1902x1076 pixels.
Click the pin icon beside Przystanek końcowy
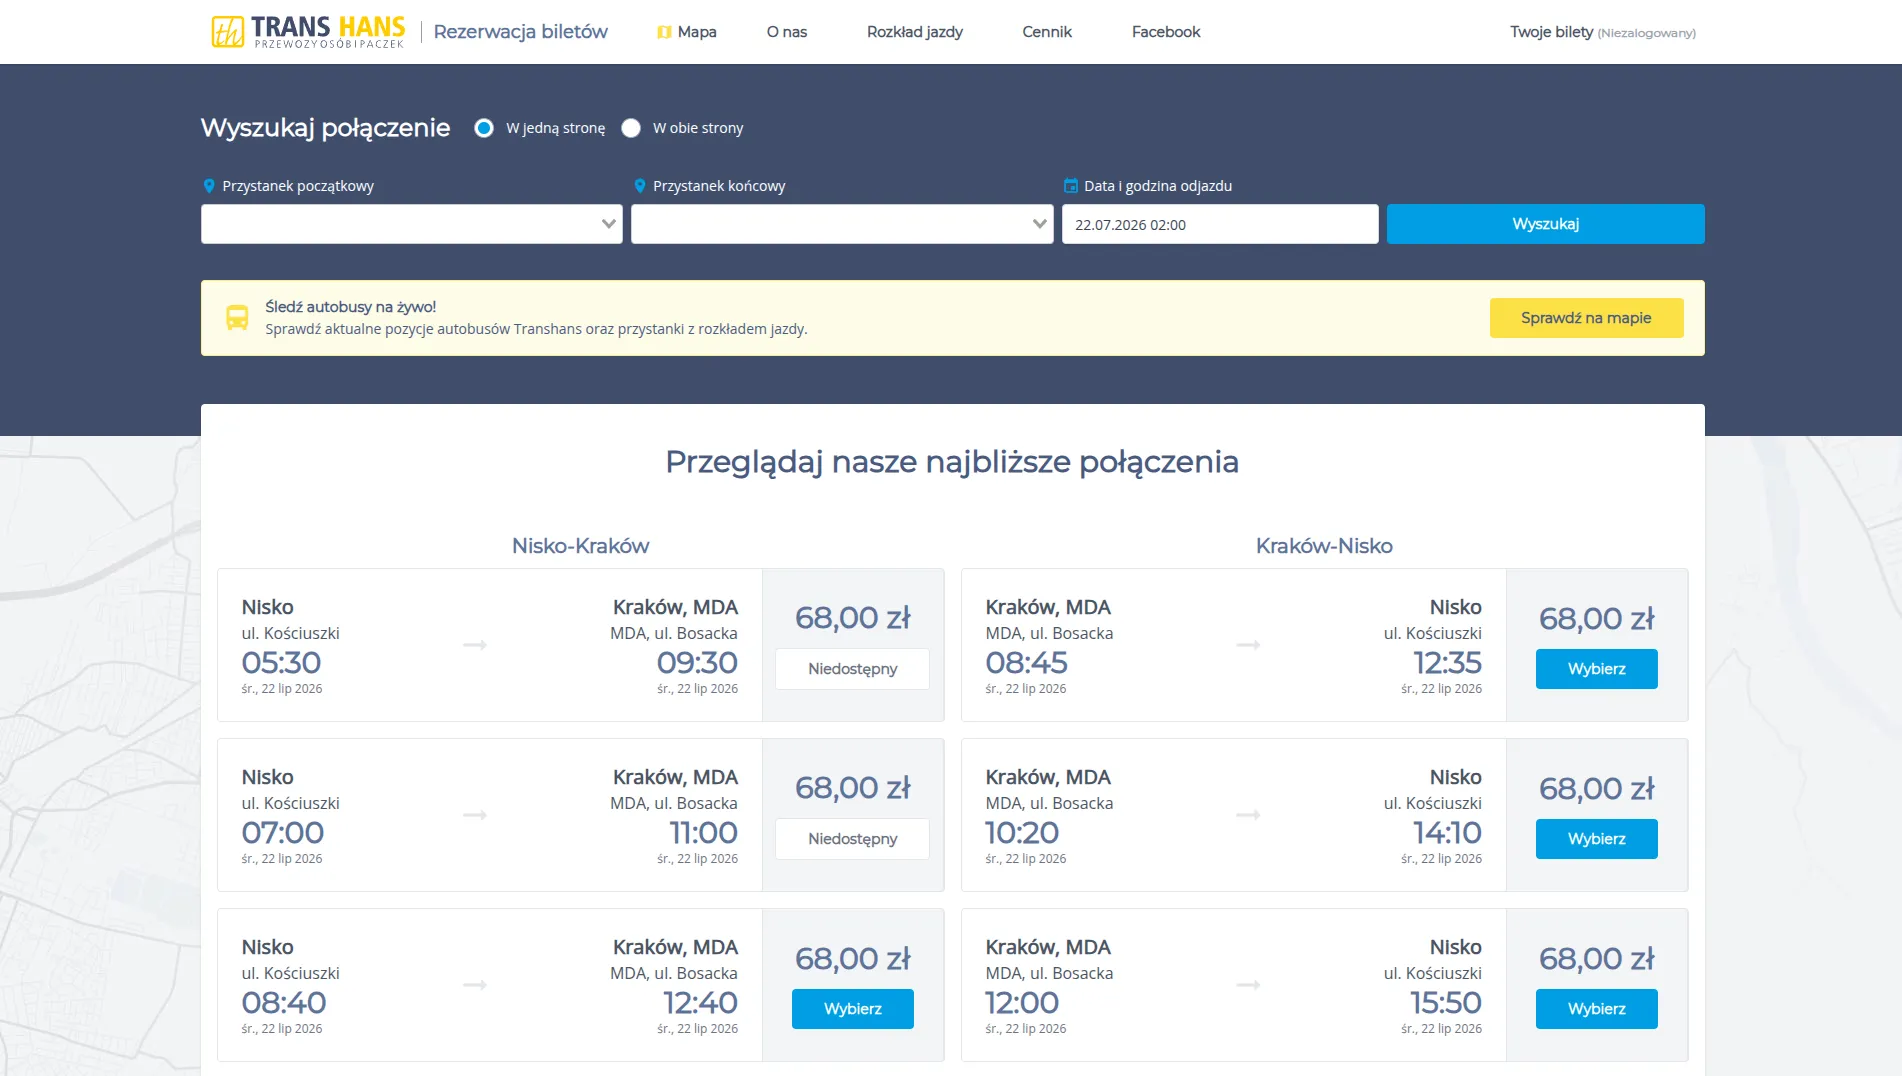tap(640, 186)
